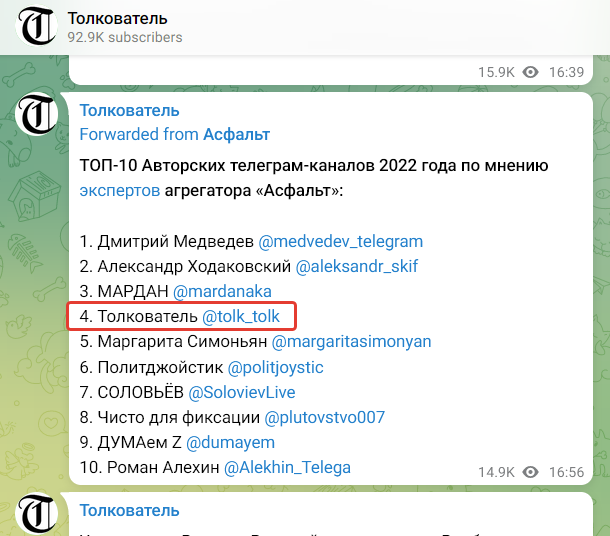
Task: Open @mardanaka mention
Action: pyautogui.click(x=222, y=291)
